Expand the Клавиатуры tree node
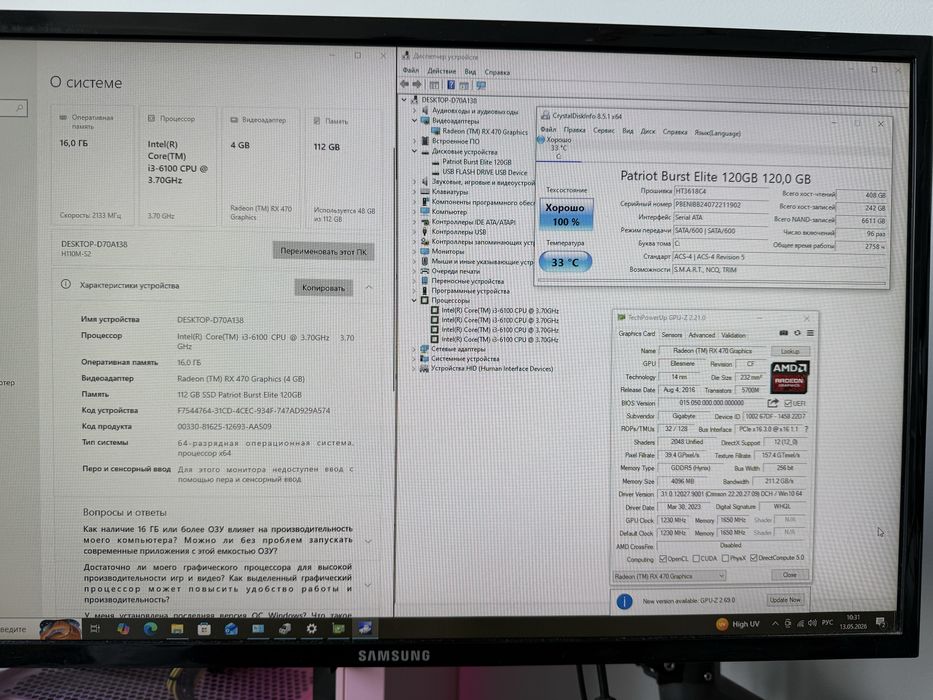Viewport: 933px width, 700px height. click(415, 192)
